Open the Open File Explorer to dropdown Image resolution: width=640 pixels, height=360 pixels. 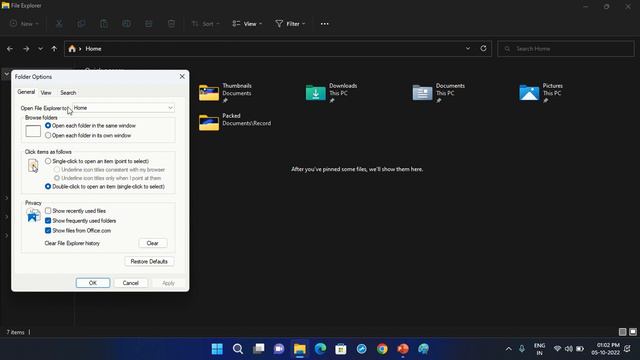pyautogui.click(x=123, y=108)
